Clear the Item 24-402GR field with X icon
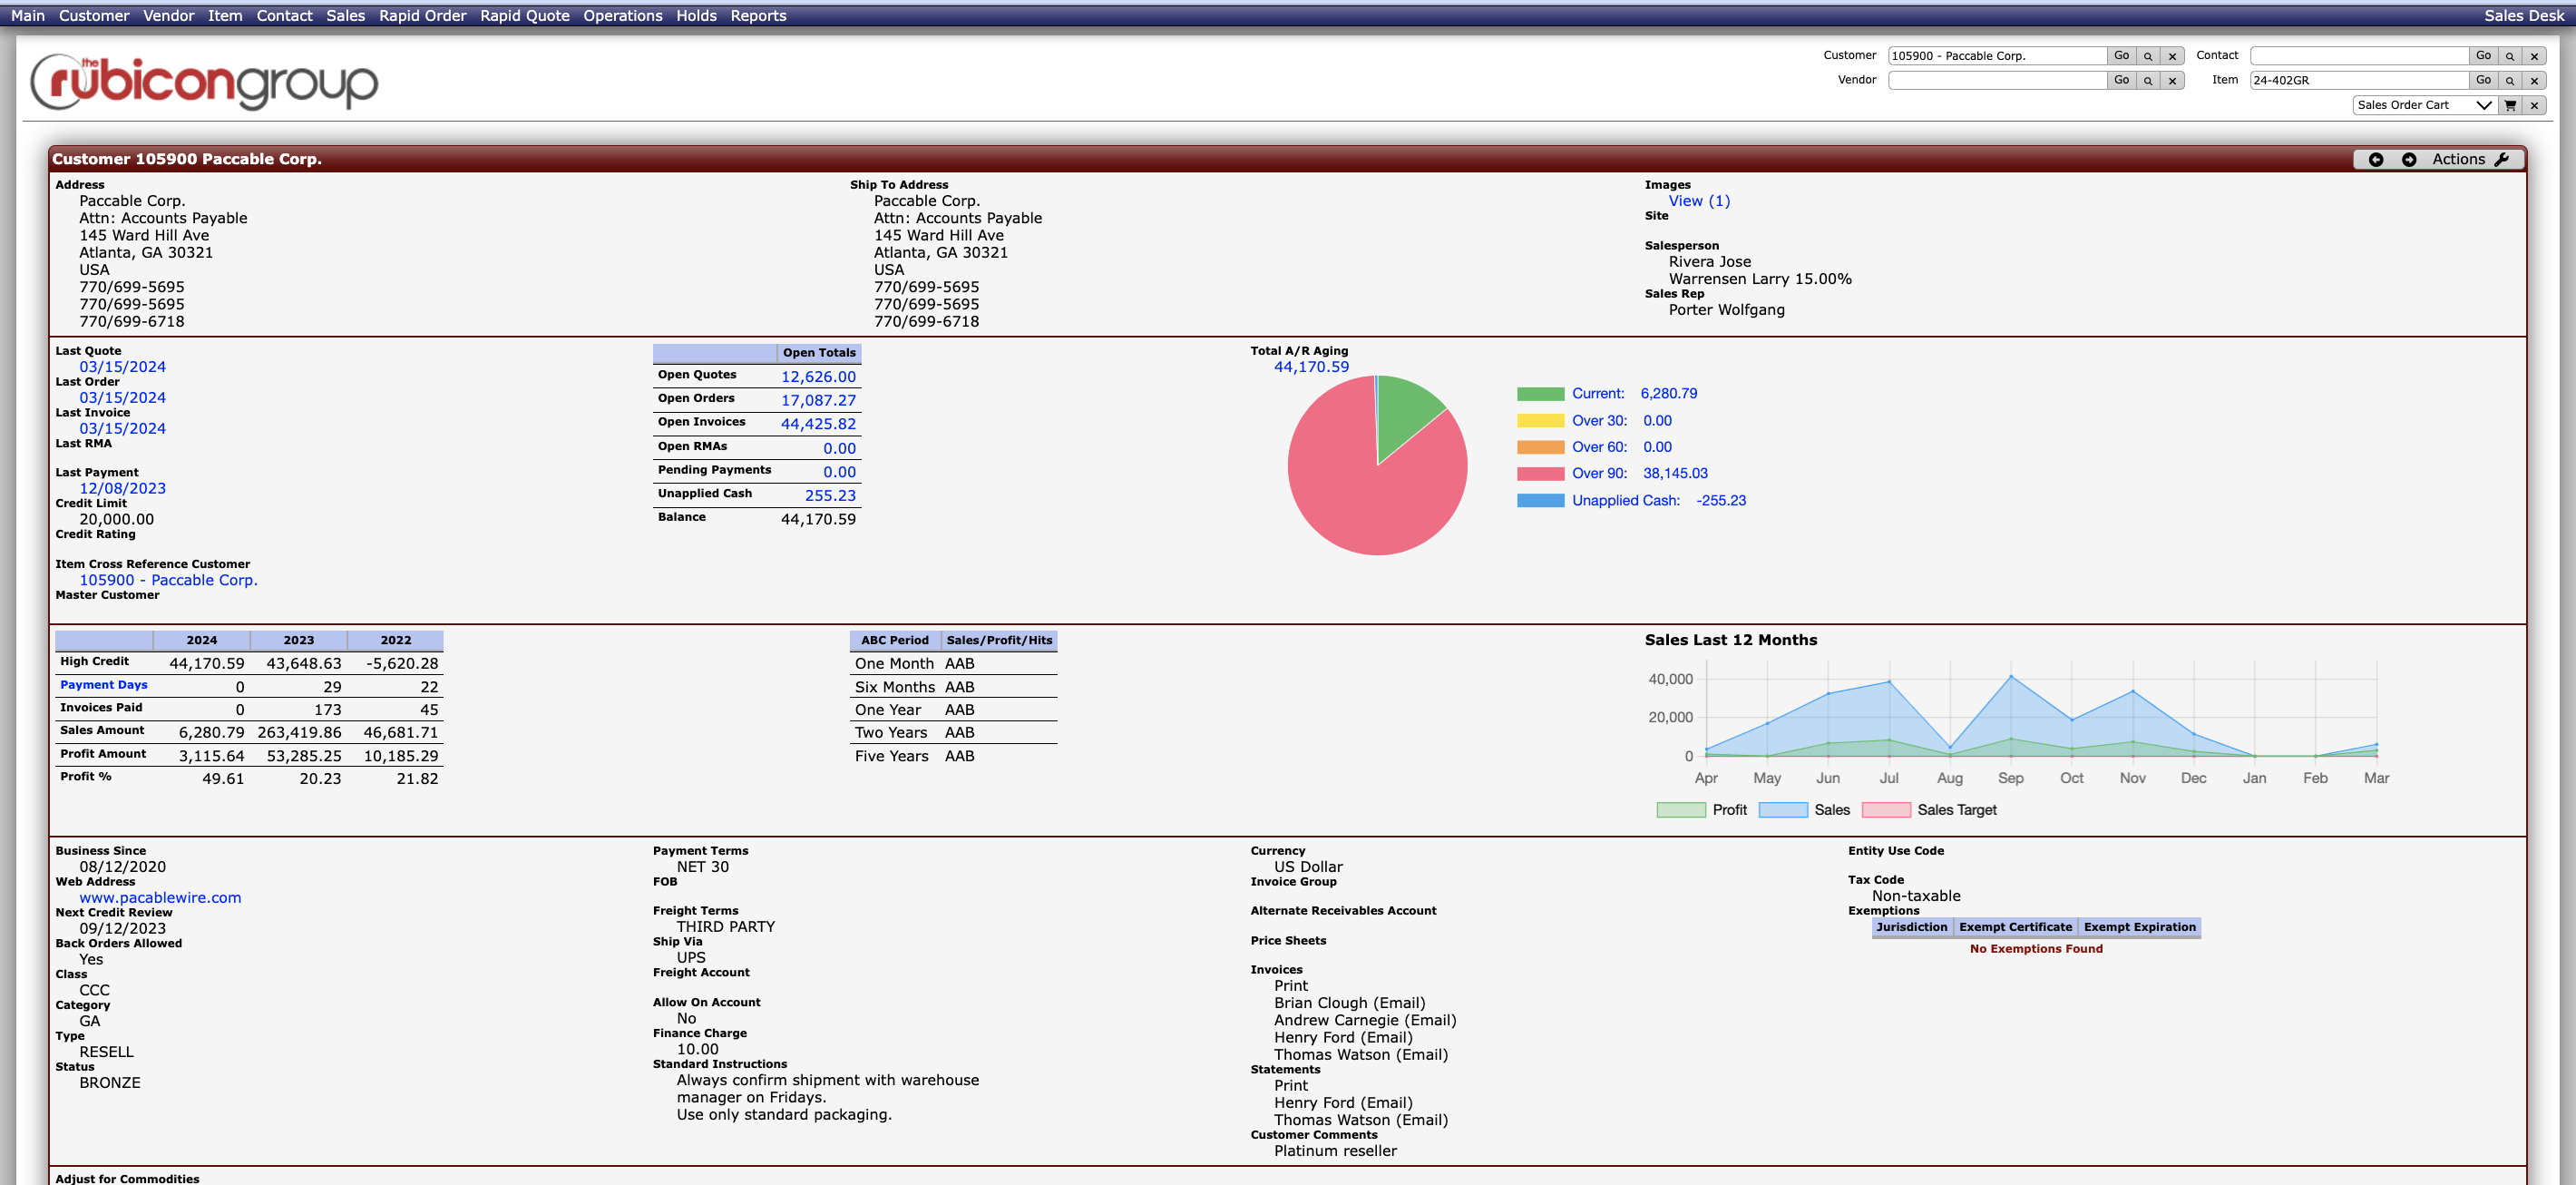This screenshot has width=2576, height=1185. pyautogui.click(x=2534, y=80)
